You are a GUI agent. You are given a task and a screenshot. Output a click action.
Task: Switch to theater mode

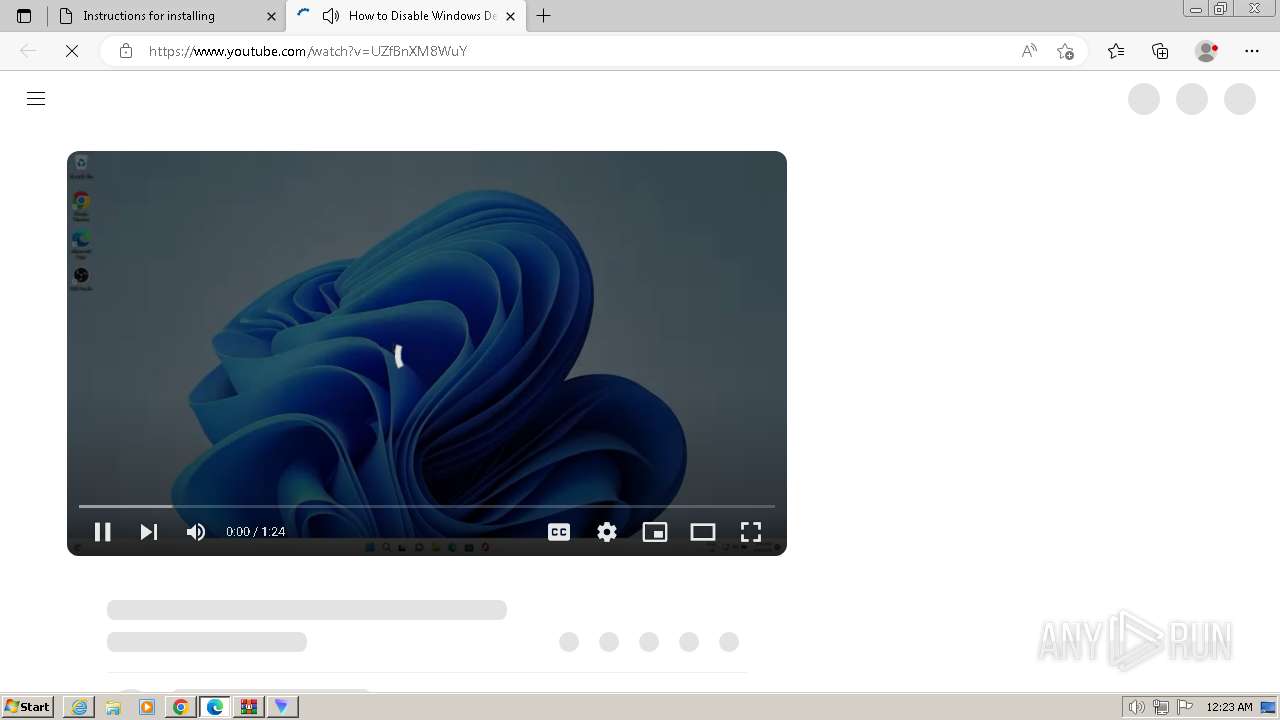(x=703, y=532)
